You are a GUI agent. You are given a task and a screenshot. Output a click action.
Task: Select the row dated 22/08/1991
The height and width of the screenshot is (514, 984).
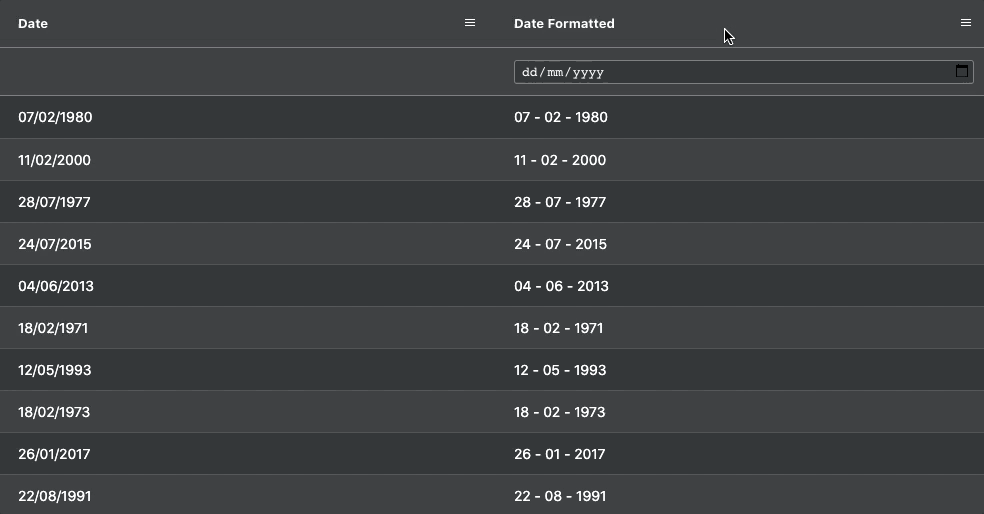point(492,495)
